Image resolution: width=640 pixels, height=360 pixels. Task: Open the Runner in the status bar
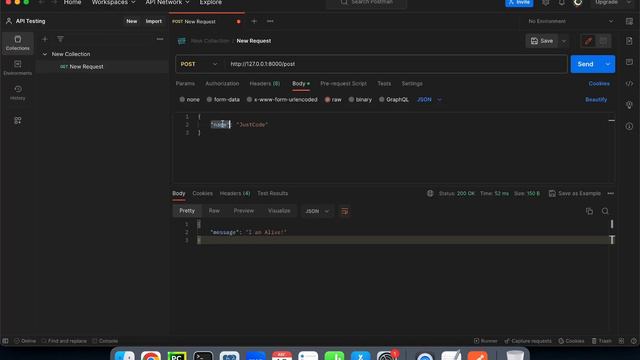486,341
